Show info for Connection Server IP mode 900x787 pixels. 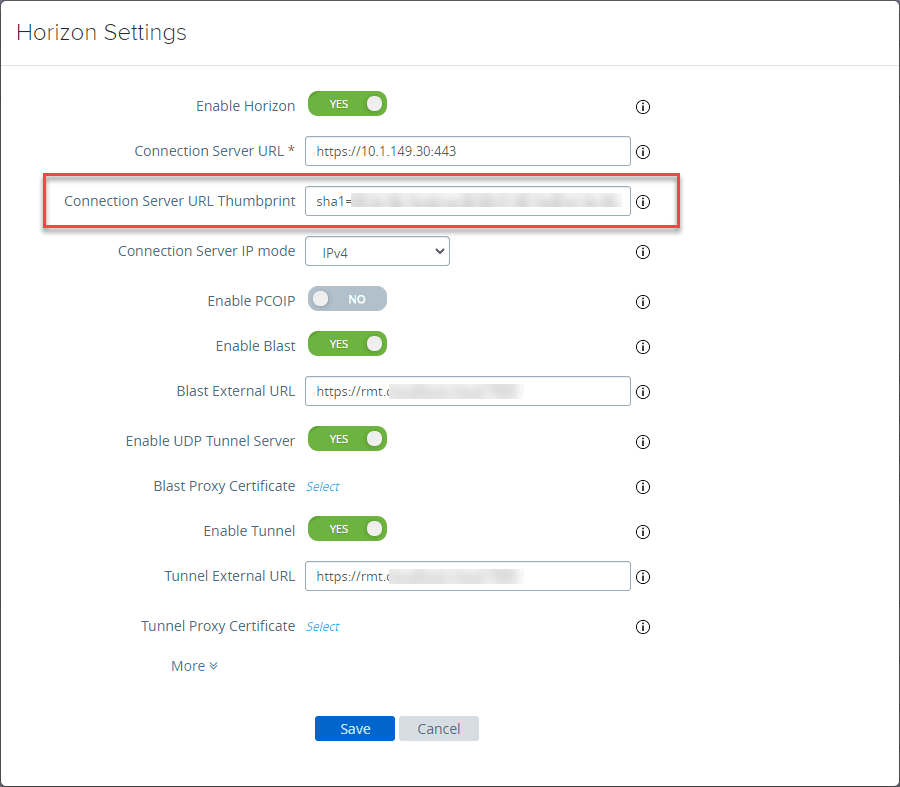(x=643, y=252)
